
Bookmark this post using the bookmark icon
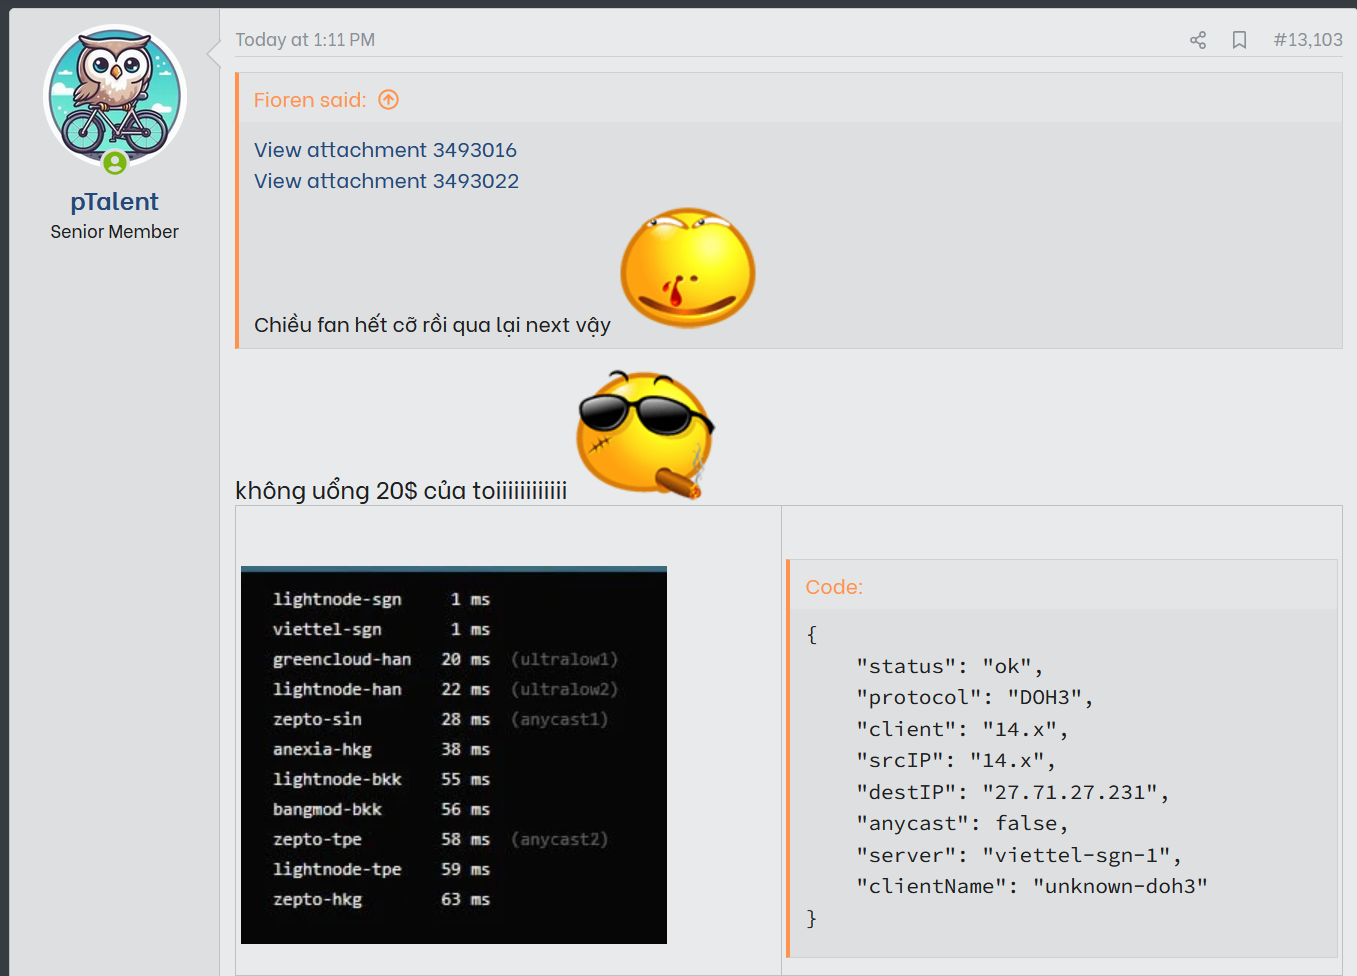tap(1239, 40)
